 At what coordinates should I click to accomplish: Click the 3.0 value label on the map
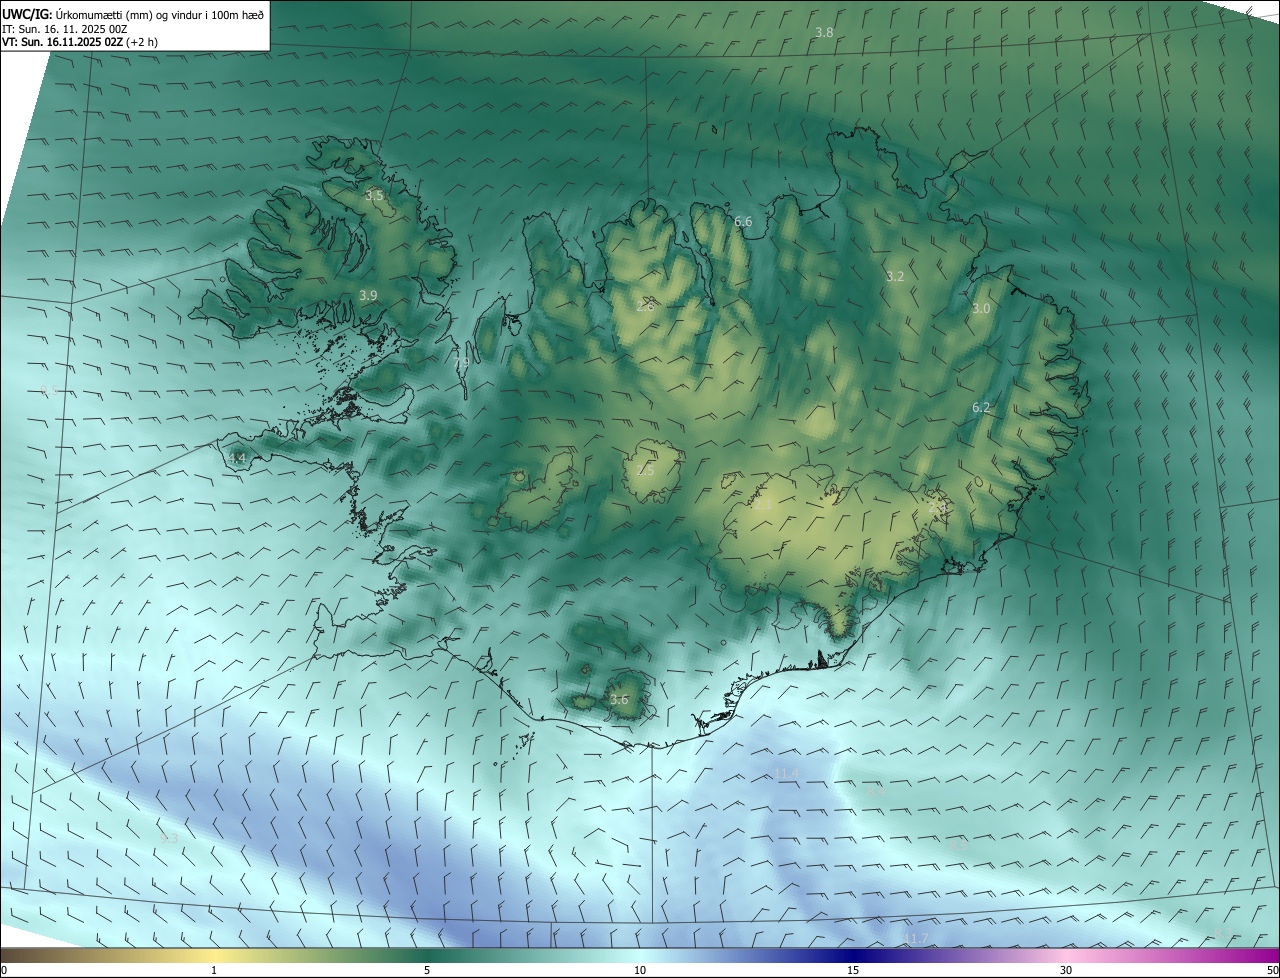click(x=981, y=309)
